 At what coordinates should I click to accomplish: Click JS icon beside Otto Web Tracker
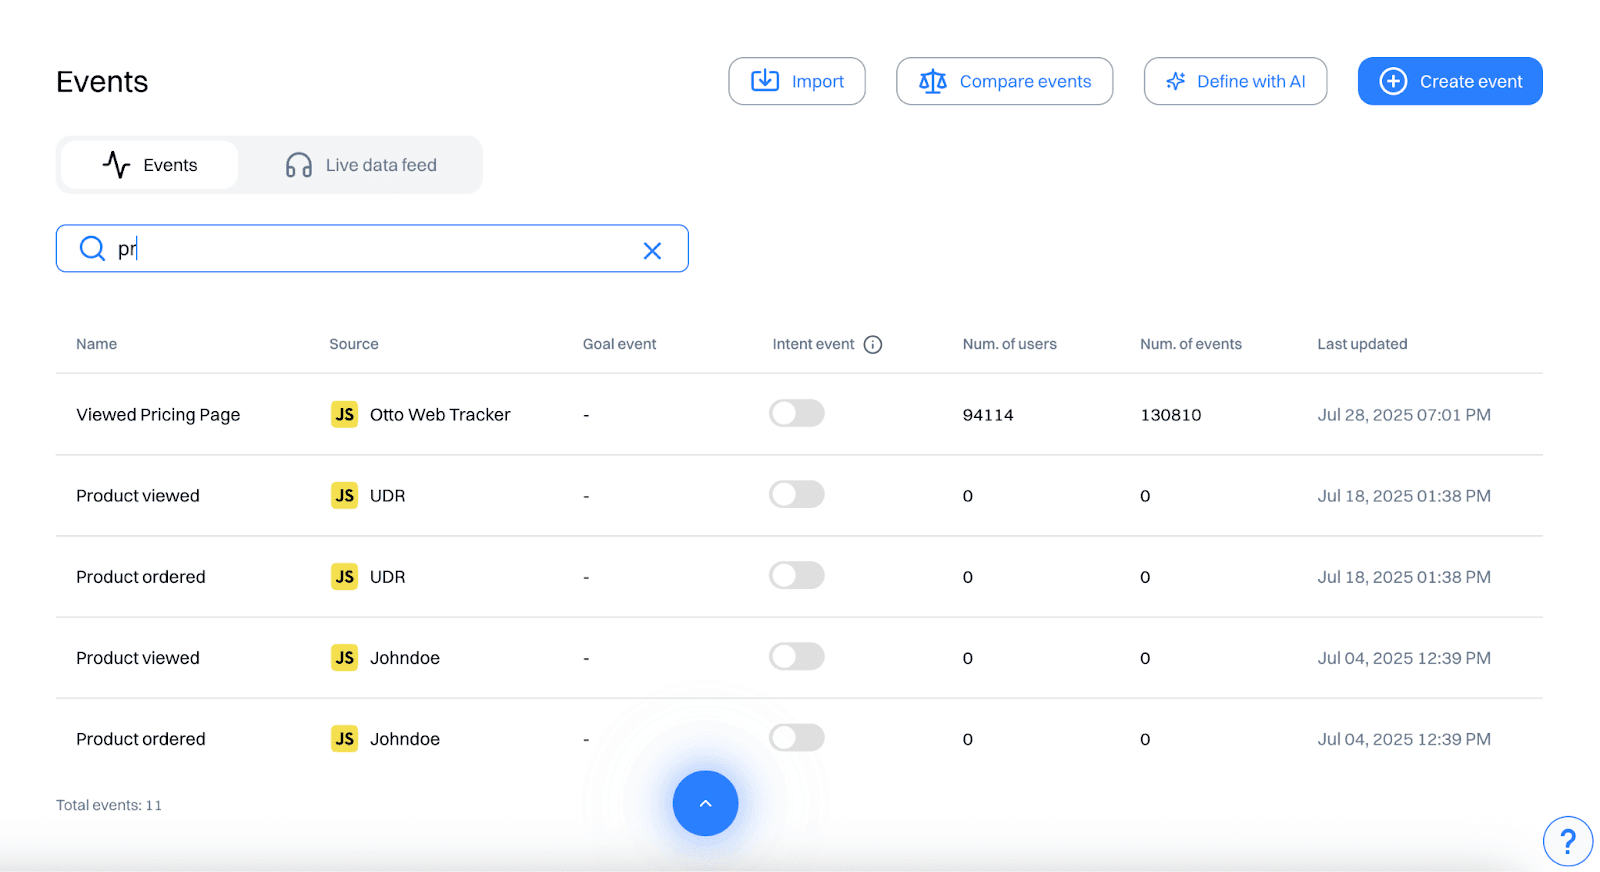(x=344, y=415)
